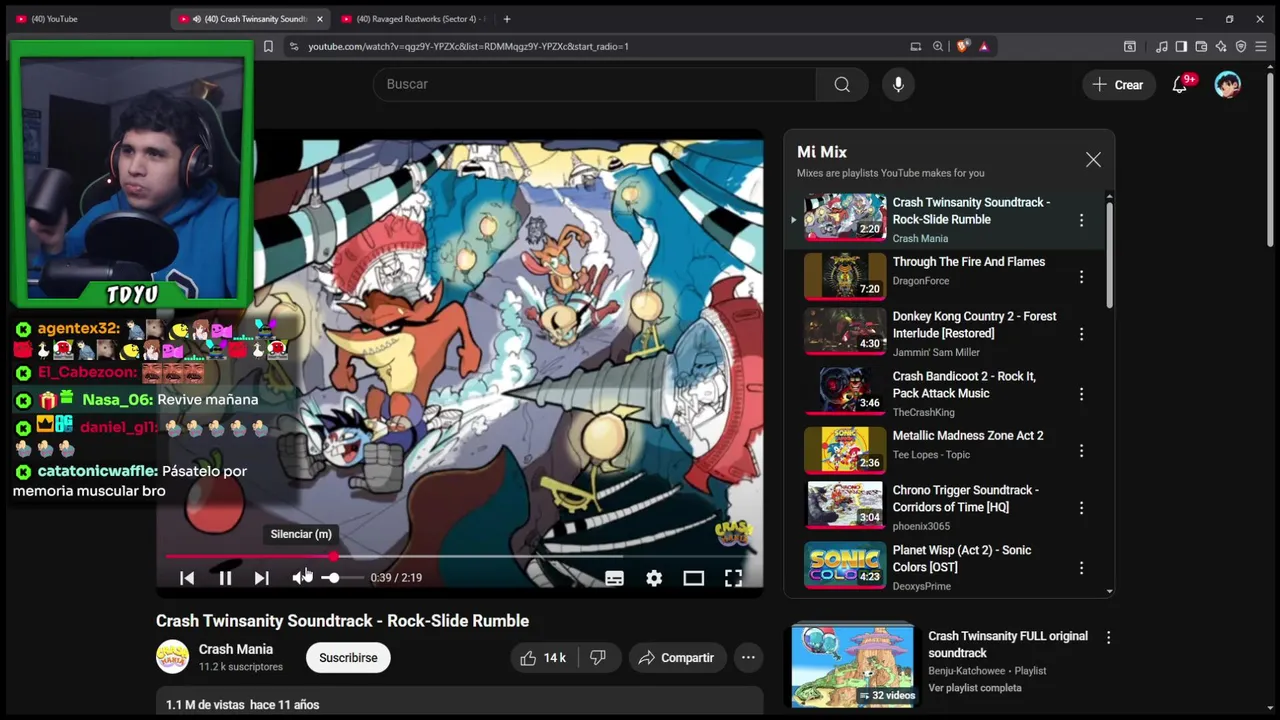Image resolution: width=1280 pixels, height=720 pixels.
Task: Click the Brave Shields lion icon
Action: [x=963, y=46]
